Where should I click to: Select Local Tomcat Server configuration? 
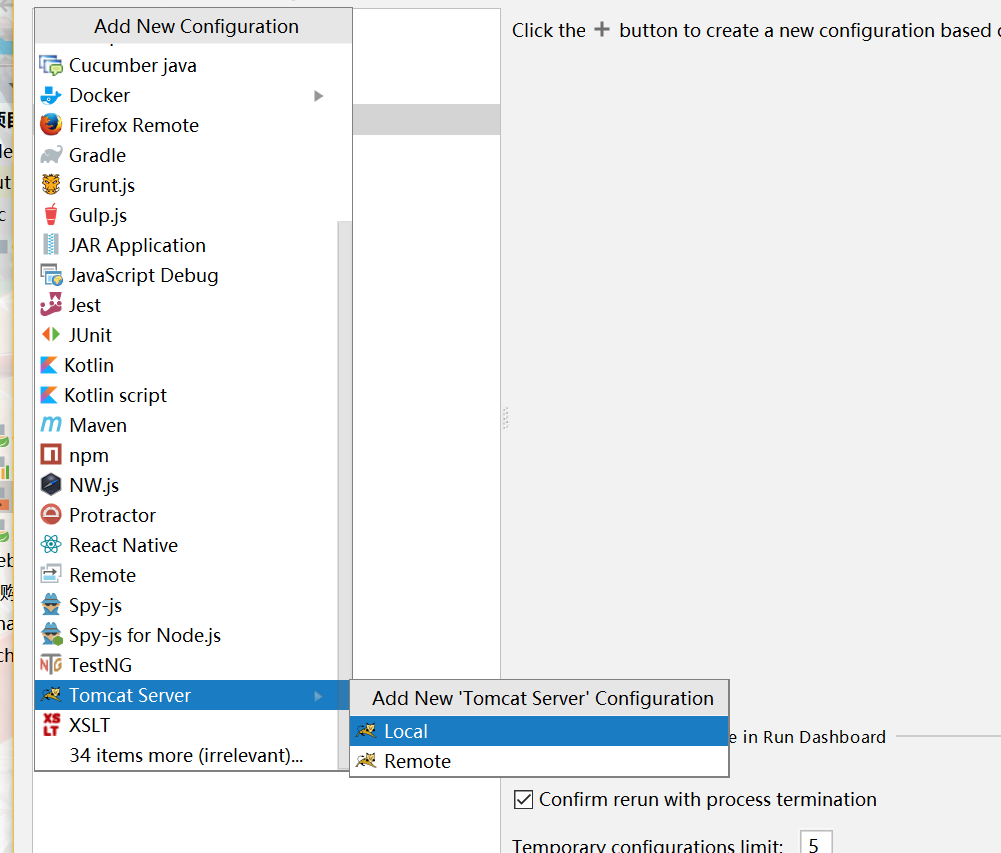click(x=539, y=731)
